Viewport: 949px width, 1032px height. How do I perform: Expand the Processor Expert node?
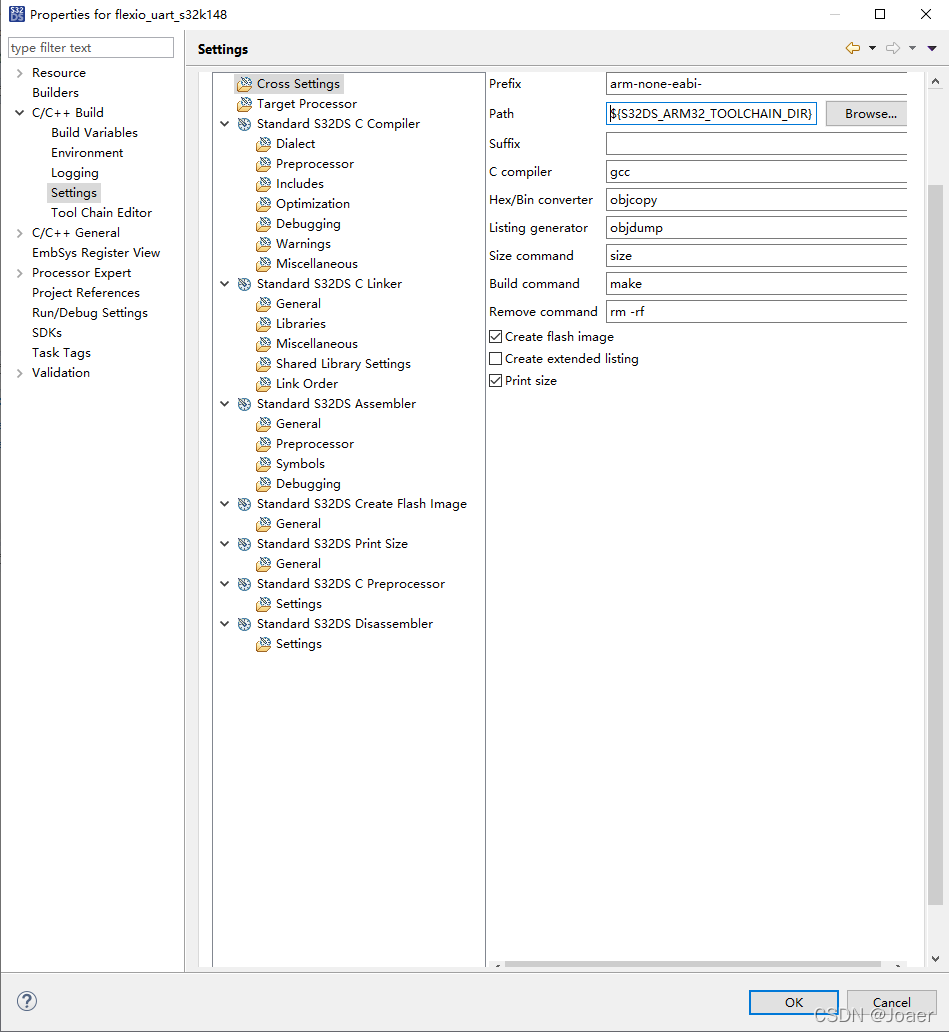[x=19, y=273]
